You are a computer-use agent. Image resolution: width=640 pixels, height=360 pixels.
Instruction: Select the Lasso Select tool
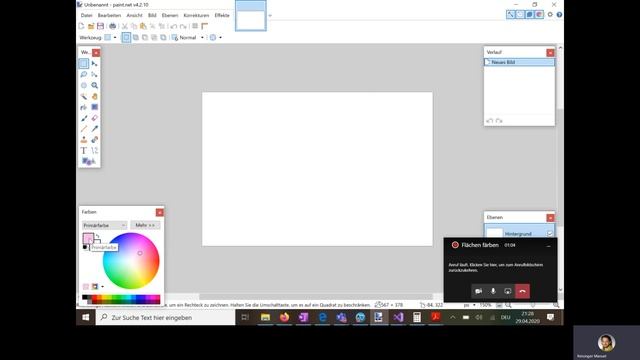coord(84,74)
